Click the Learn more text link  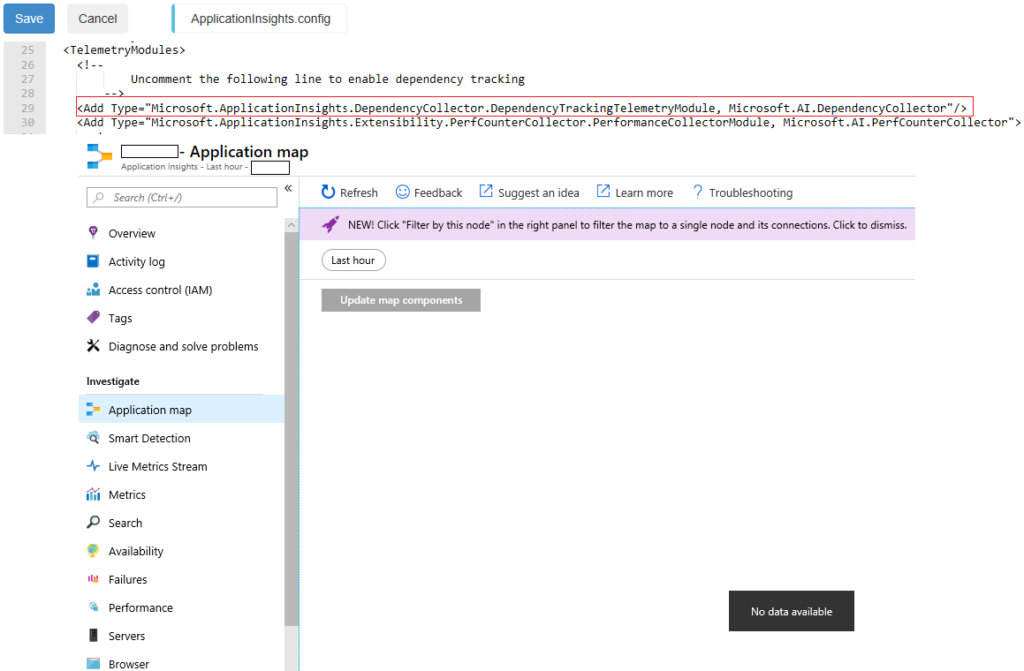click(x=644, y=193)
